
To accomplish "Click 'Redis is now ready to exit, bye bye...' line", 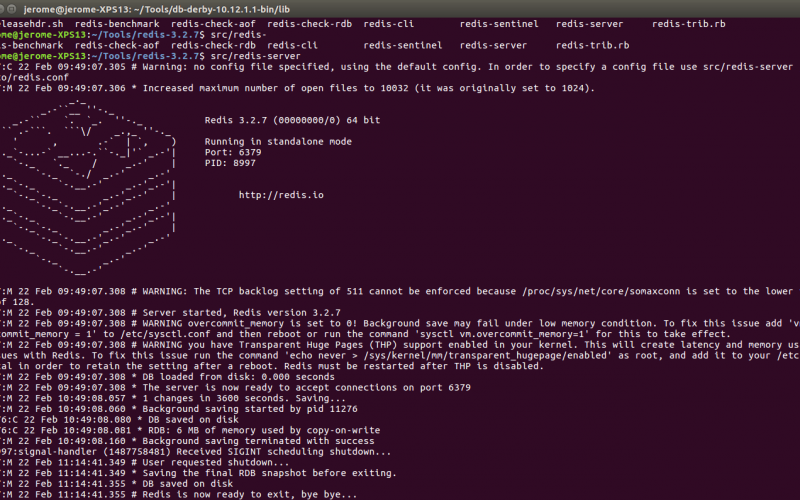I will pos(249,494).
